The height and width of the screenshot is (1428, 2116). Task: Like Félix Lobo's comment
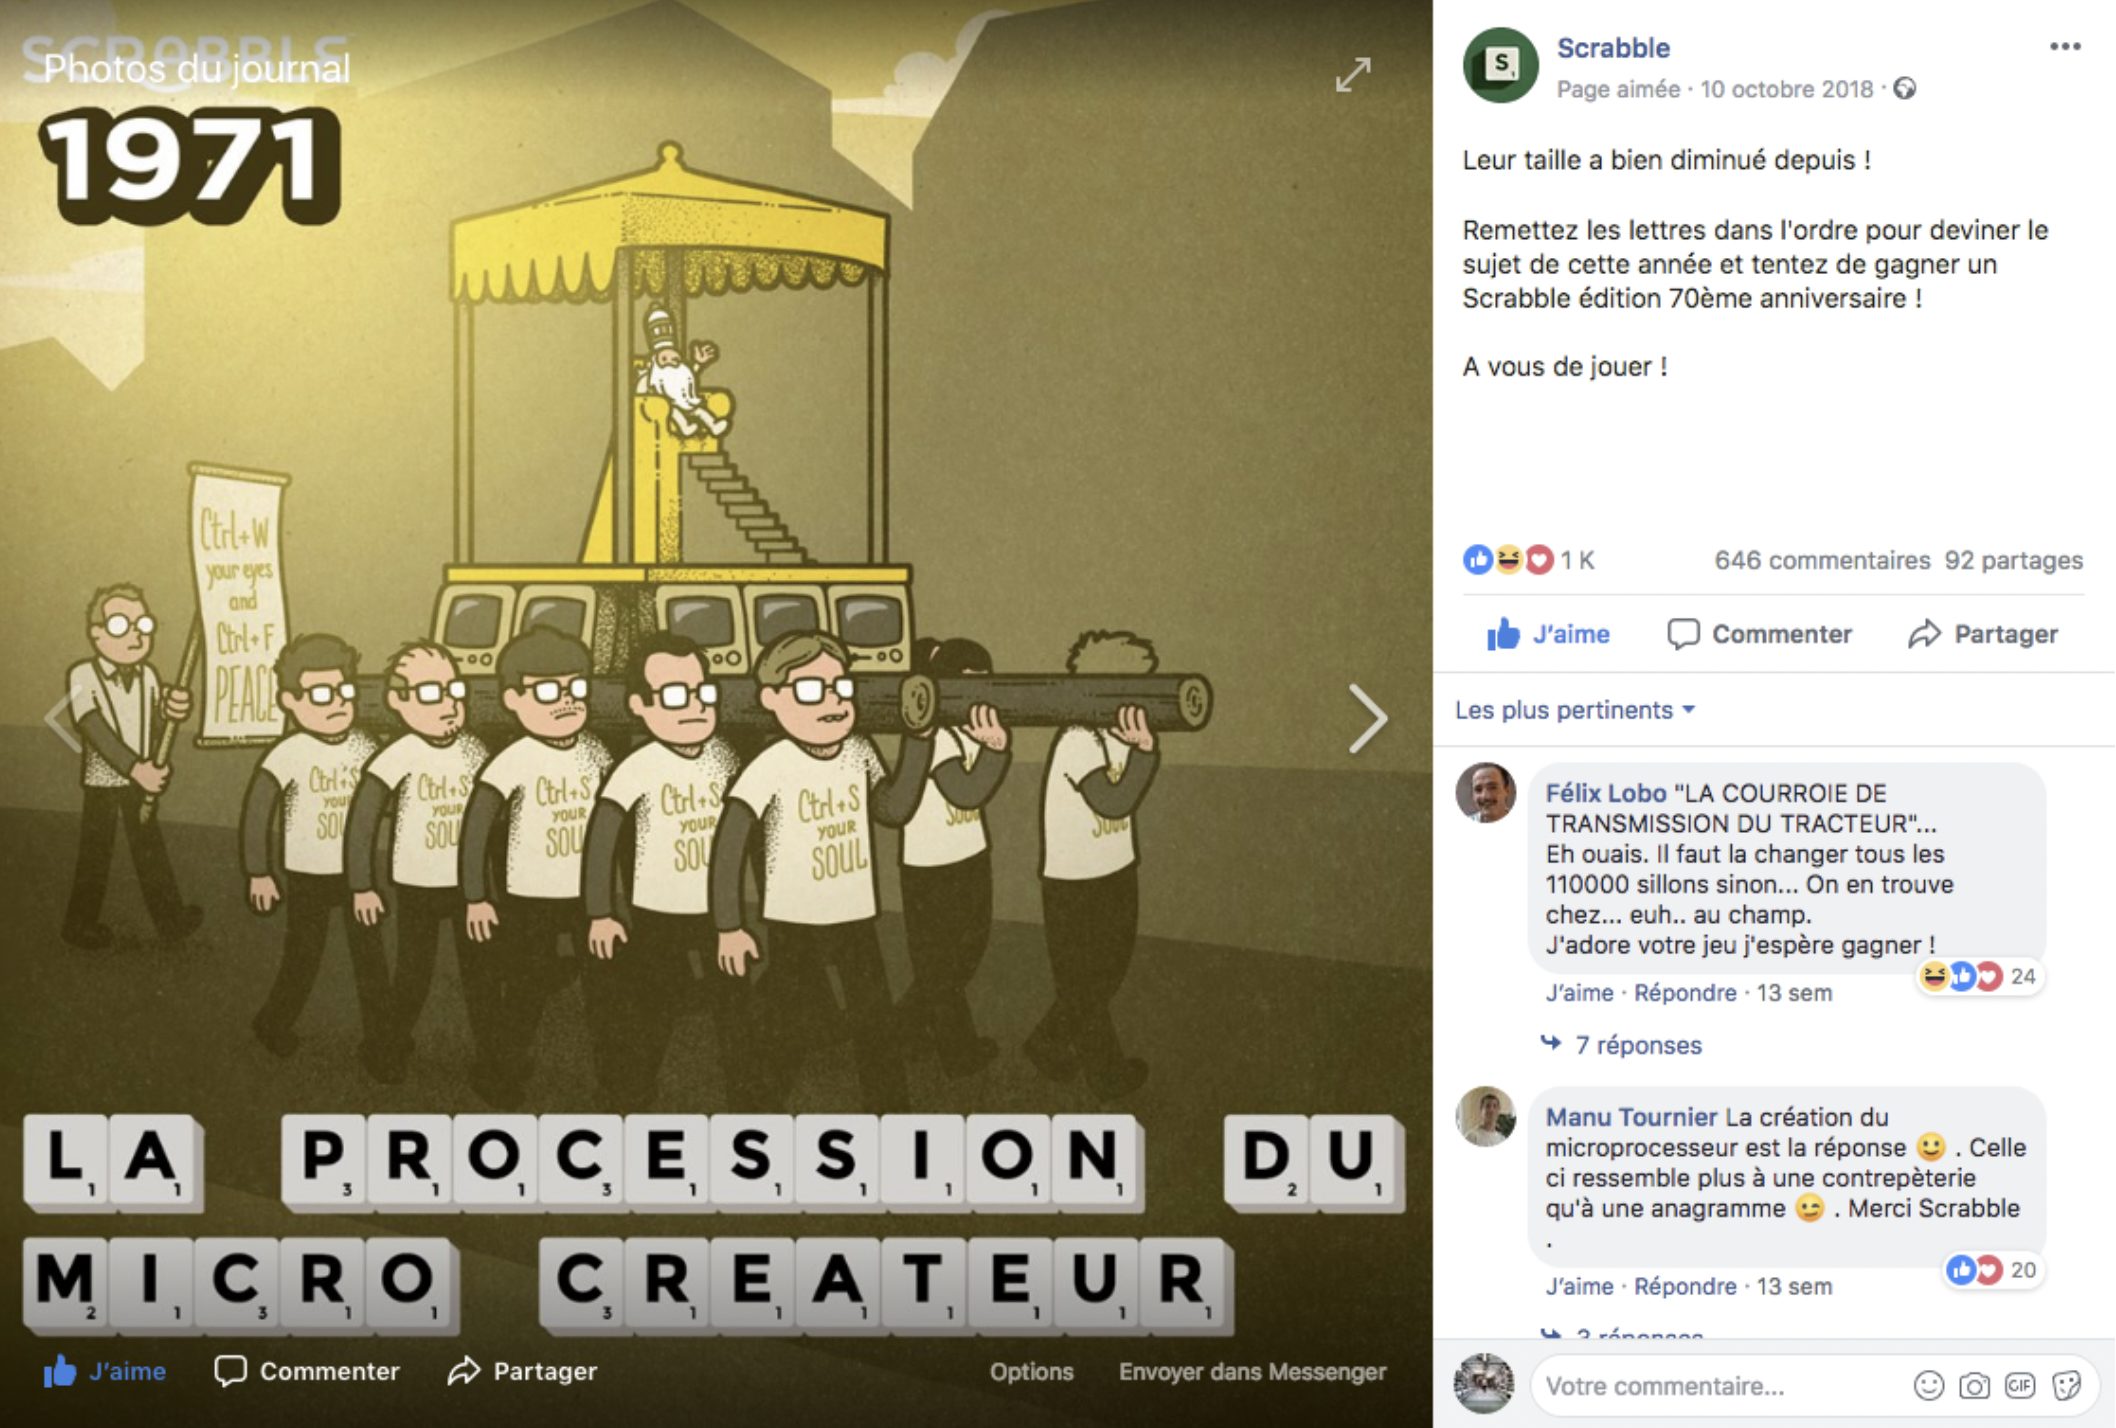(x=1579, y=993)
